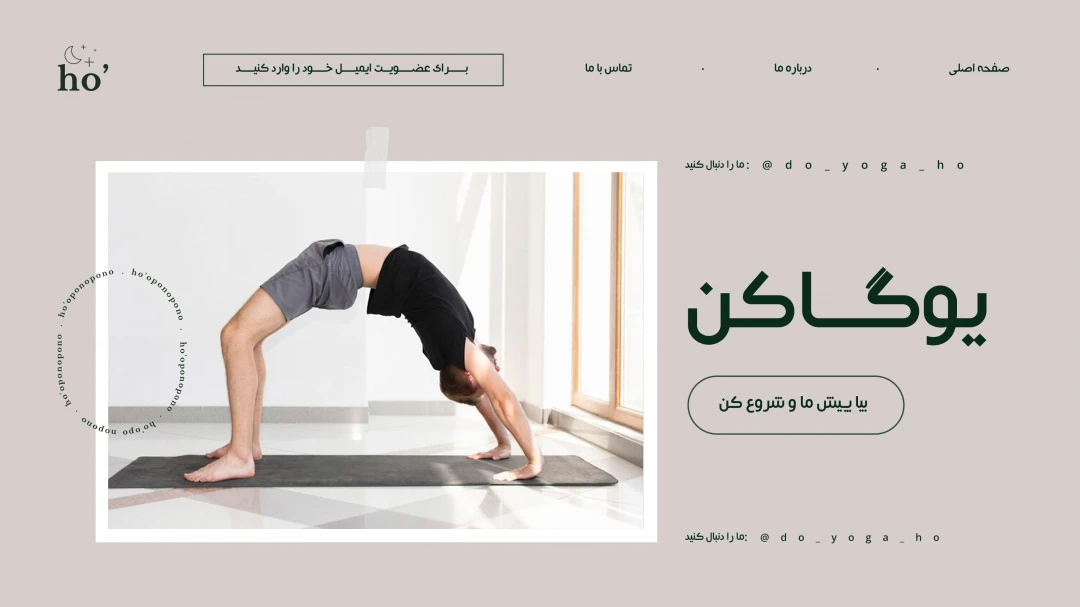Focus the email subscription input field
The width and height of the screenshot is (1080, 607).
(x=353, y=70)
